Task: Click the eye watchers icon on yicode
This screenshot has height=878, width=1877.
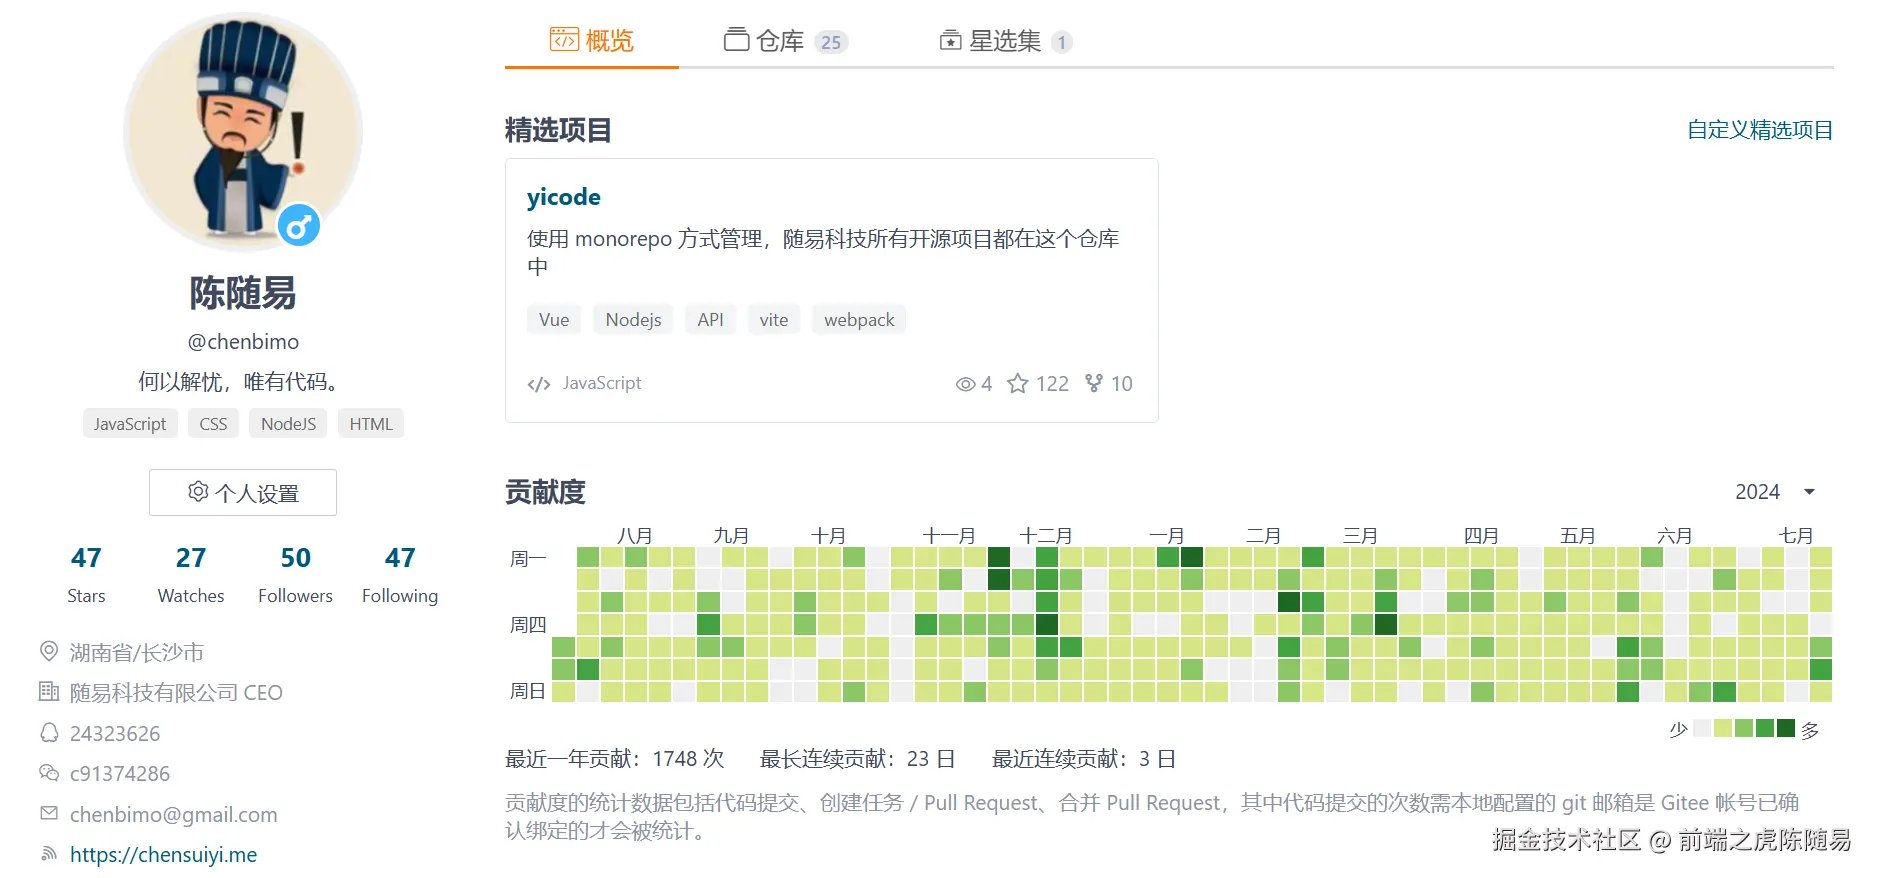Action: 965,384
